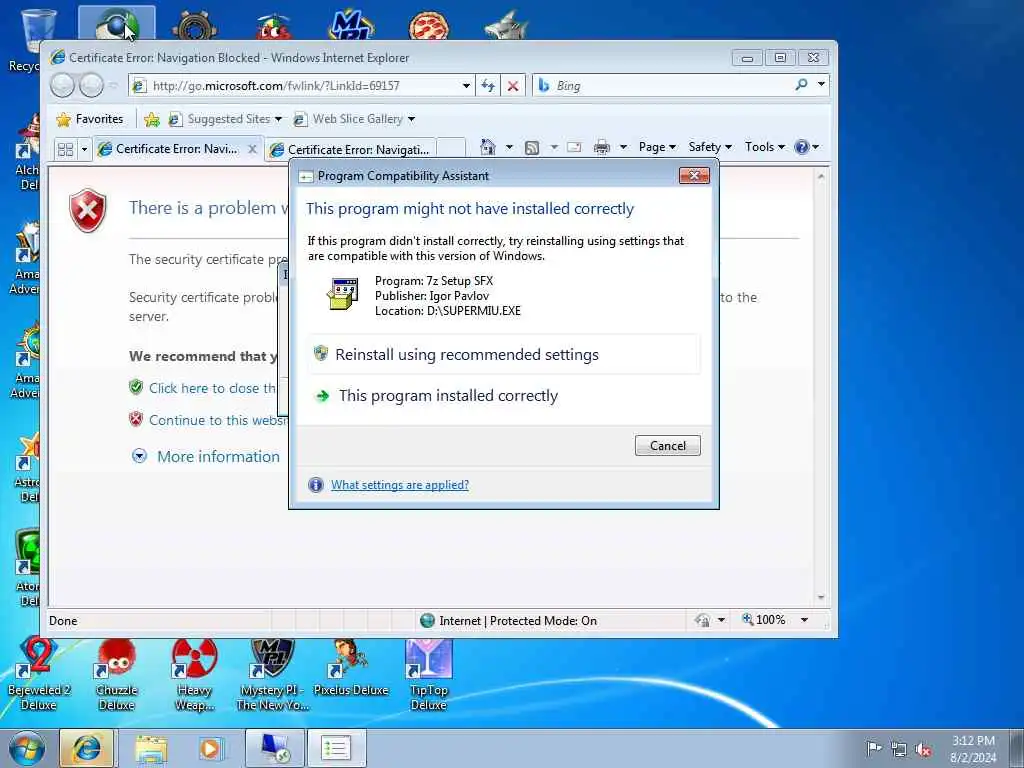Click the vertical scrollbar down arrow

pos(822,598)
